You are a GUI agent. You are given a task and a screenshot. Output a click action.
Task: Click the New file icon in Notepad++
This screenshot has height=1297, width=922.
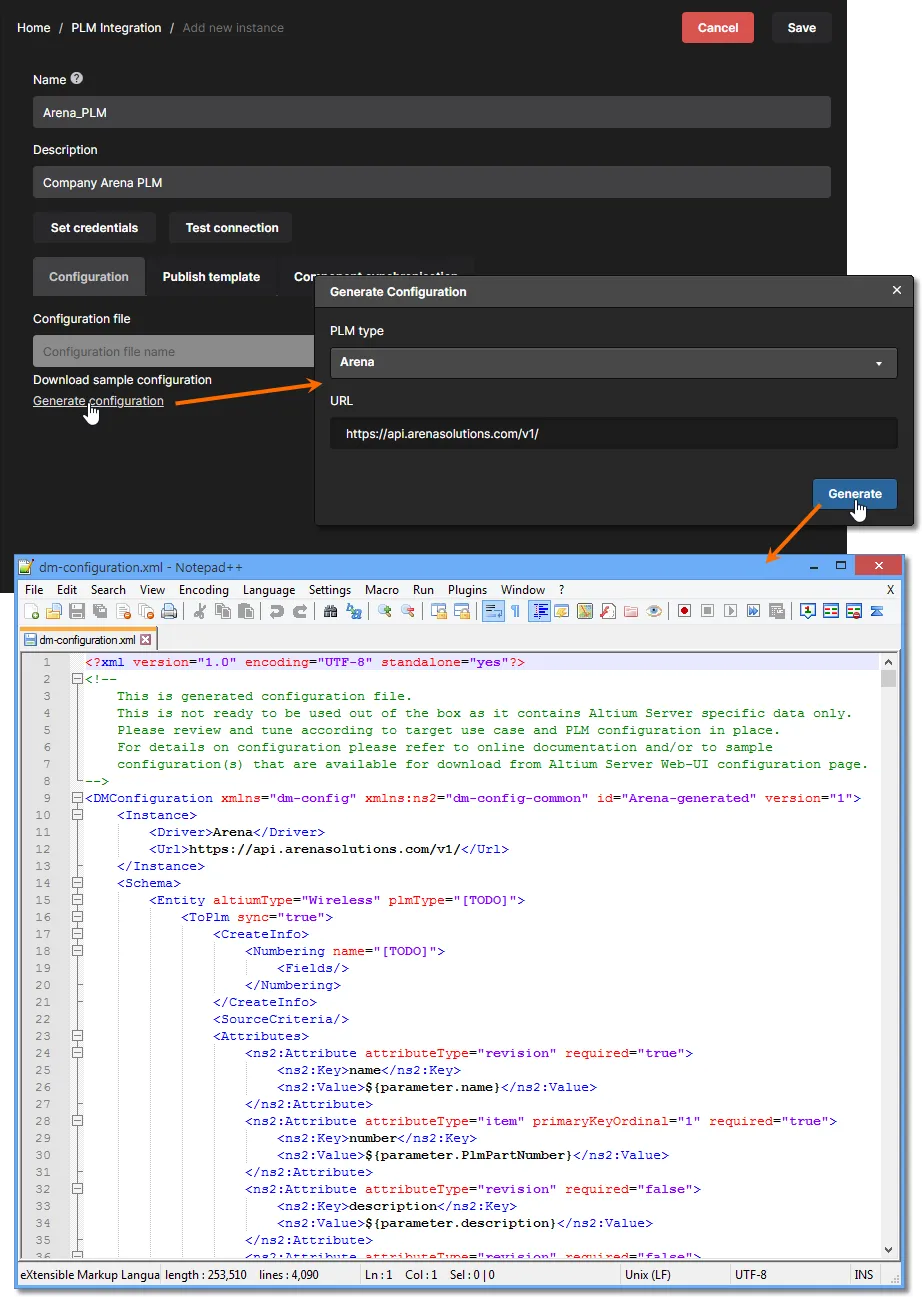coord(32,611)
